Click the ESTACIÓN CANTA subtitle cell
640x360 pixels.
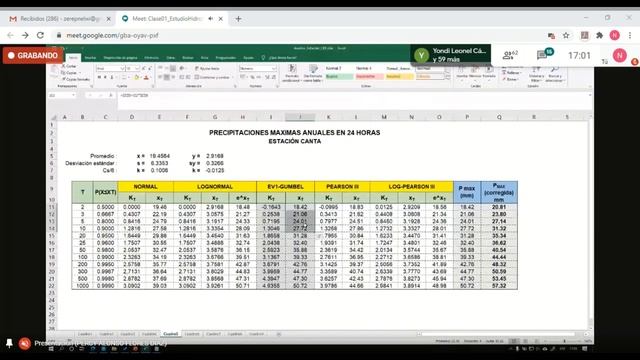(x=295, y=141)
